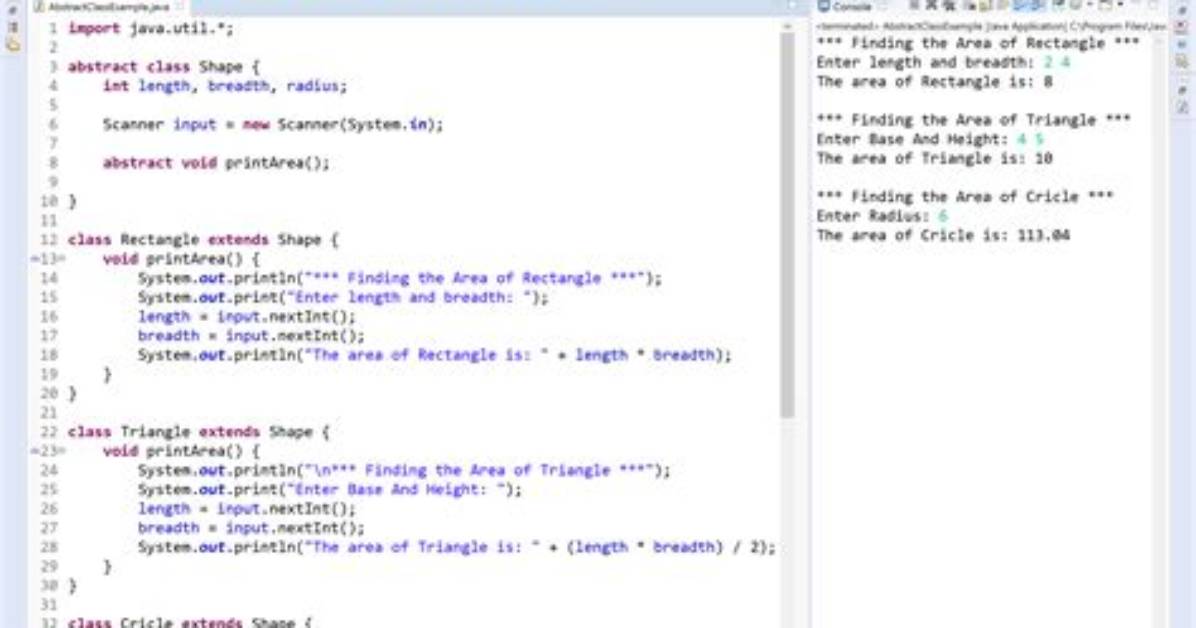Screen dimensions: 1196x628
Task: Collapse the Triangle printArea method fold
Action: pos(62,452)
